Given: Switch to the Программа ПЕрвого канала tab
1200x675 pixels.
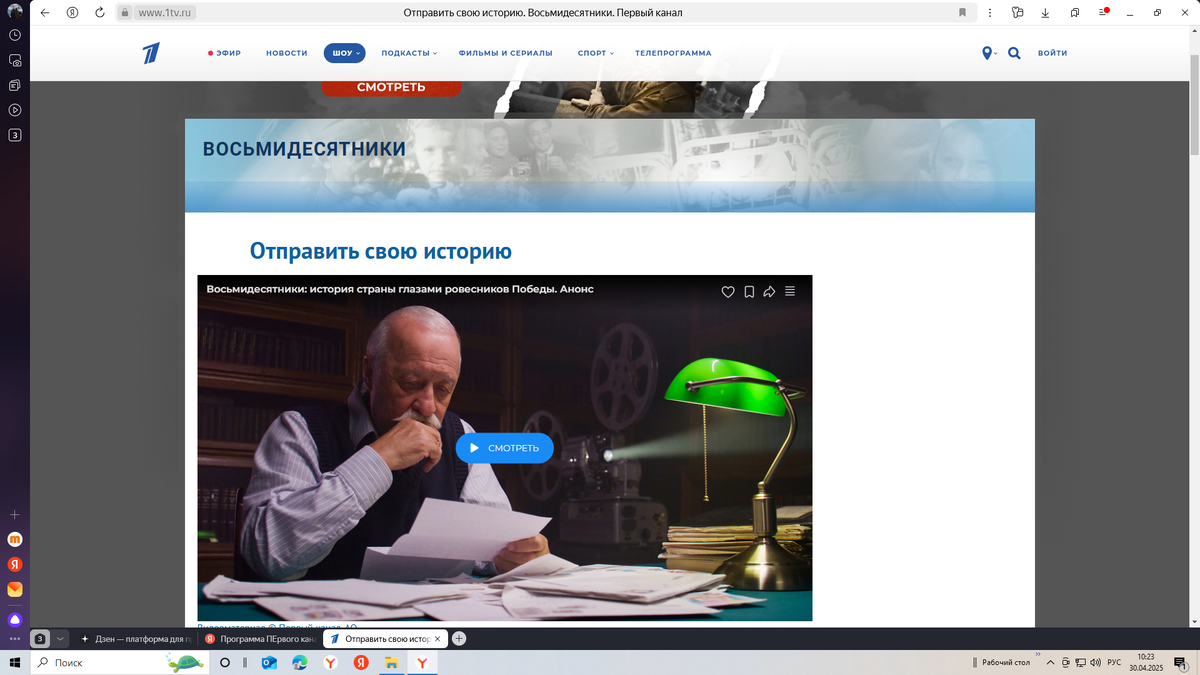Looking at the screenshot, I should [x=264, y=638].
